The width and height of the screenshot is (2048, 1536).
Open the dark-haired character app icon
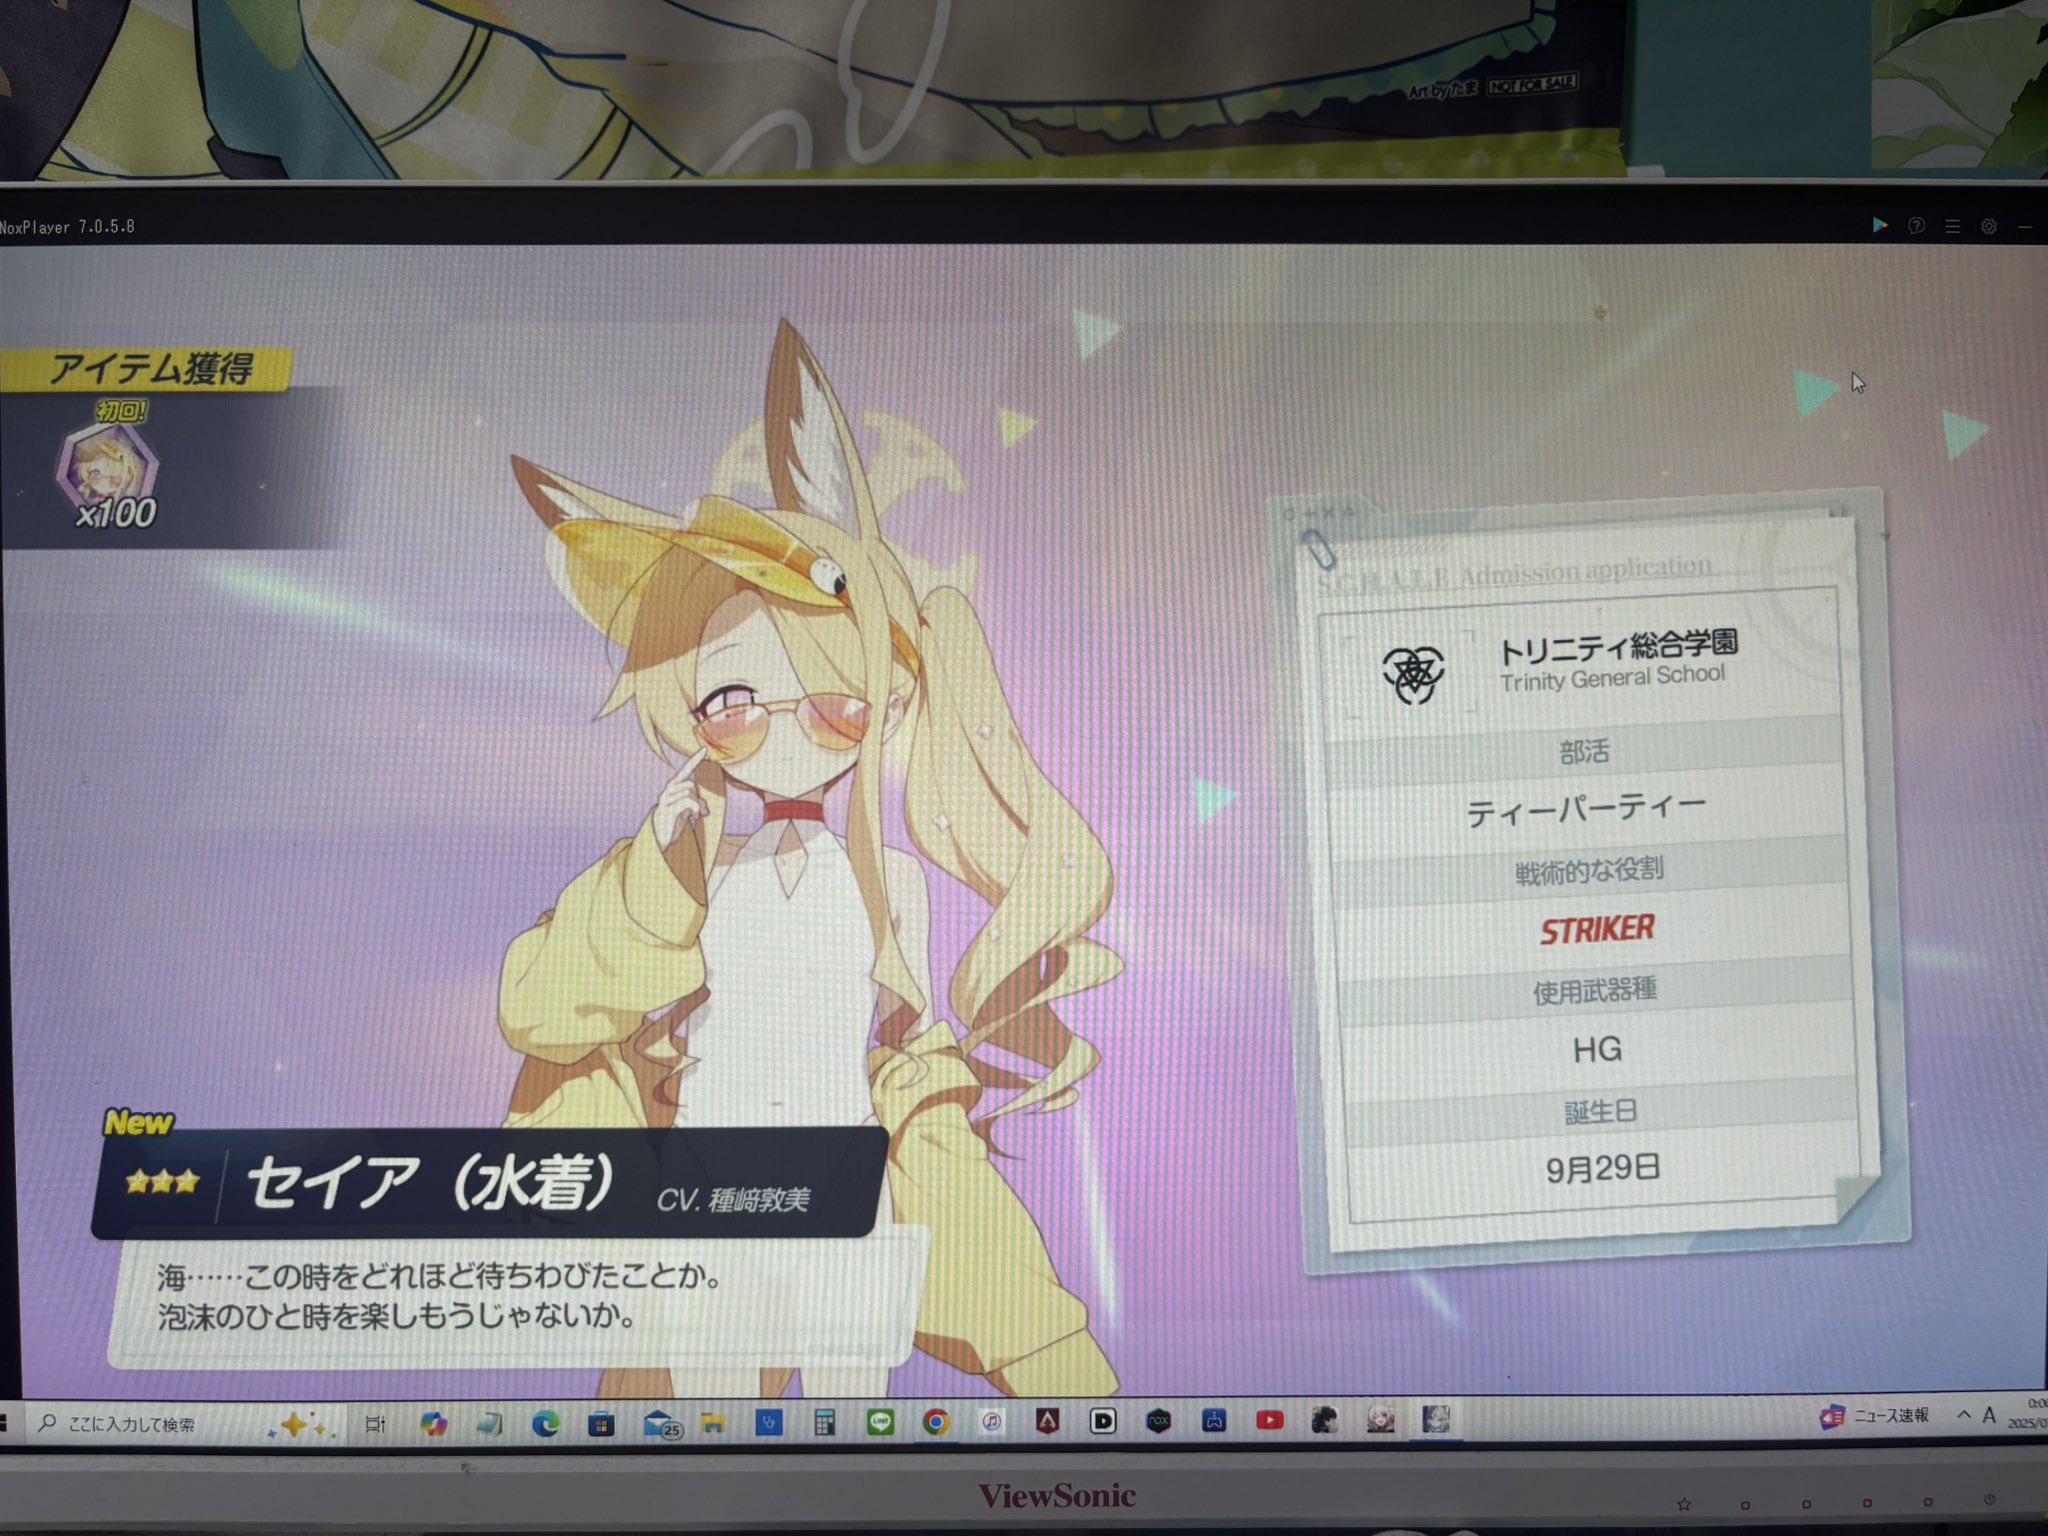[x=1325, y=1420]
